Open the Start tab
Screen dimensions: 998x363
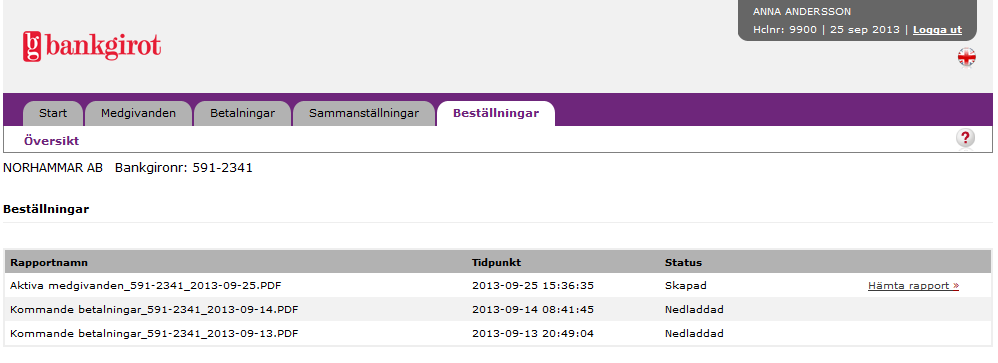pos(53,113)
